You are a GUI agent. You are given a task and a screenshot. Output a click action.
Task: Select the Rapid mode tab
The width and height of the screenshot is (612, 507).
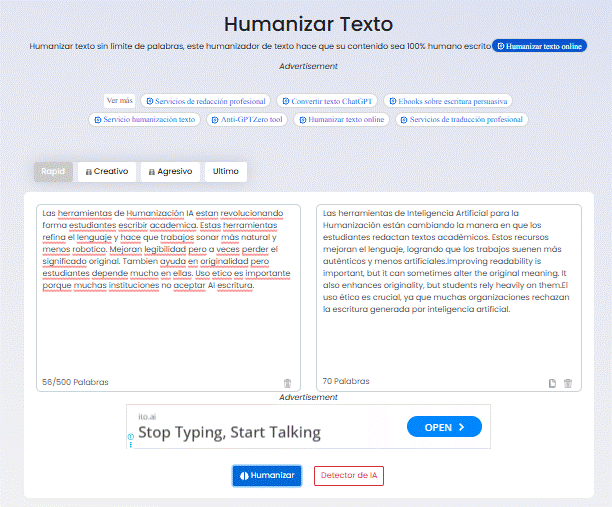pos(53,171)
